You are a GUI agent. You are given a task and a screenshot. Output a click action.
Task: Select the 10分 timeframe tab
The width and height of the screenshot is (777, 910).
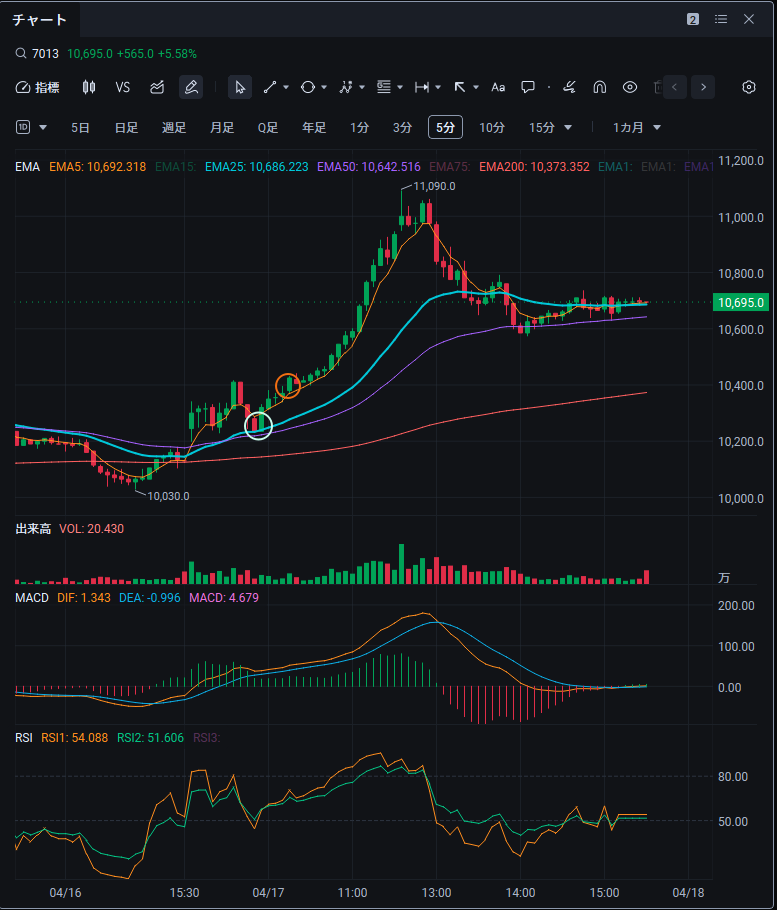click(x=491, y=127)
